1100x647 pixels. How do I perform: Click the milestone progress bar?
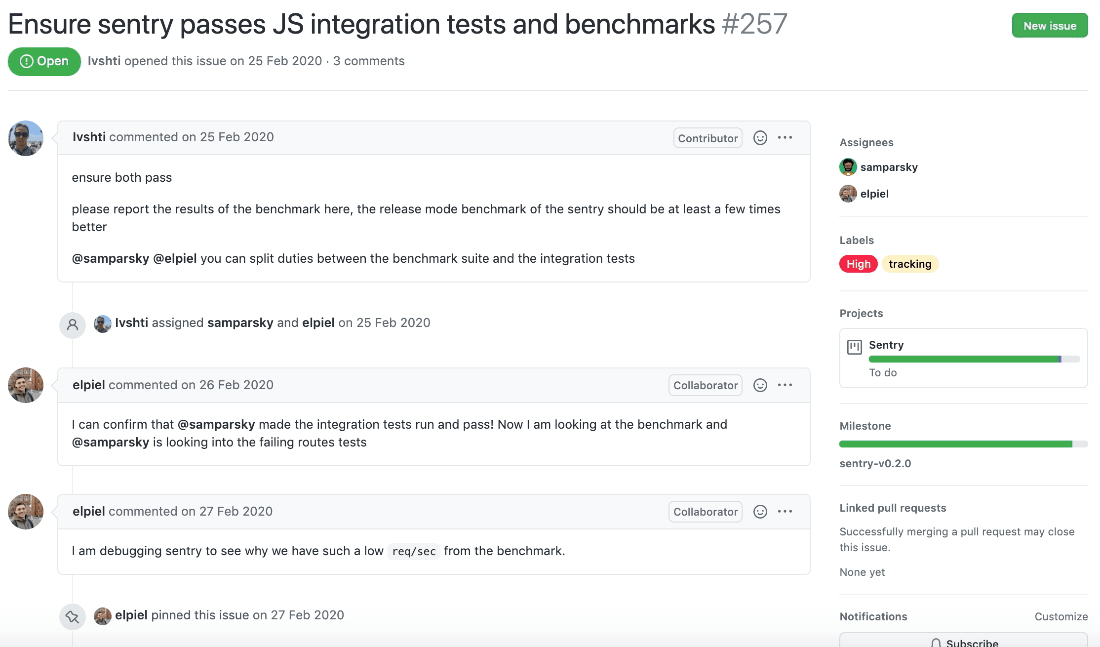(x=962, y=444)
